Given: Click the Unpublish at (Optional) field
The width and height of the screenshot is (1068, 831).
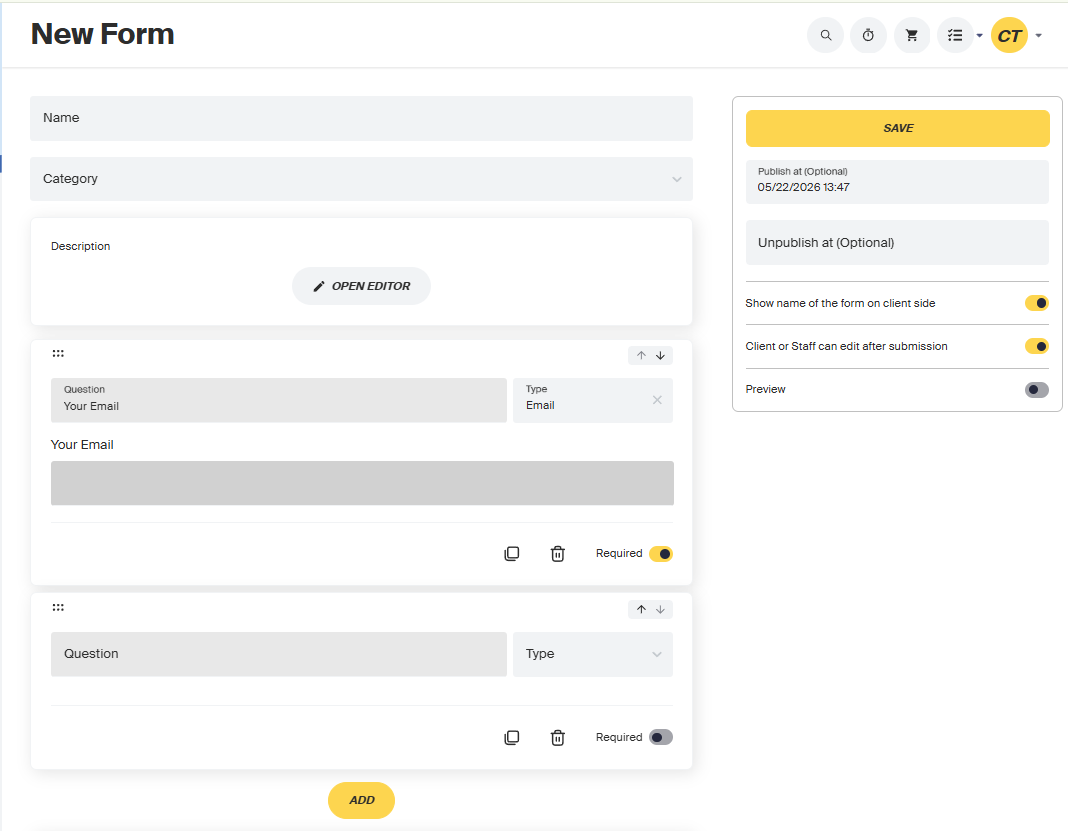Looking at the screenshot, I should coord(898,242).
